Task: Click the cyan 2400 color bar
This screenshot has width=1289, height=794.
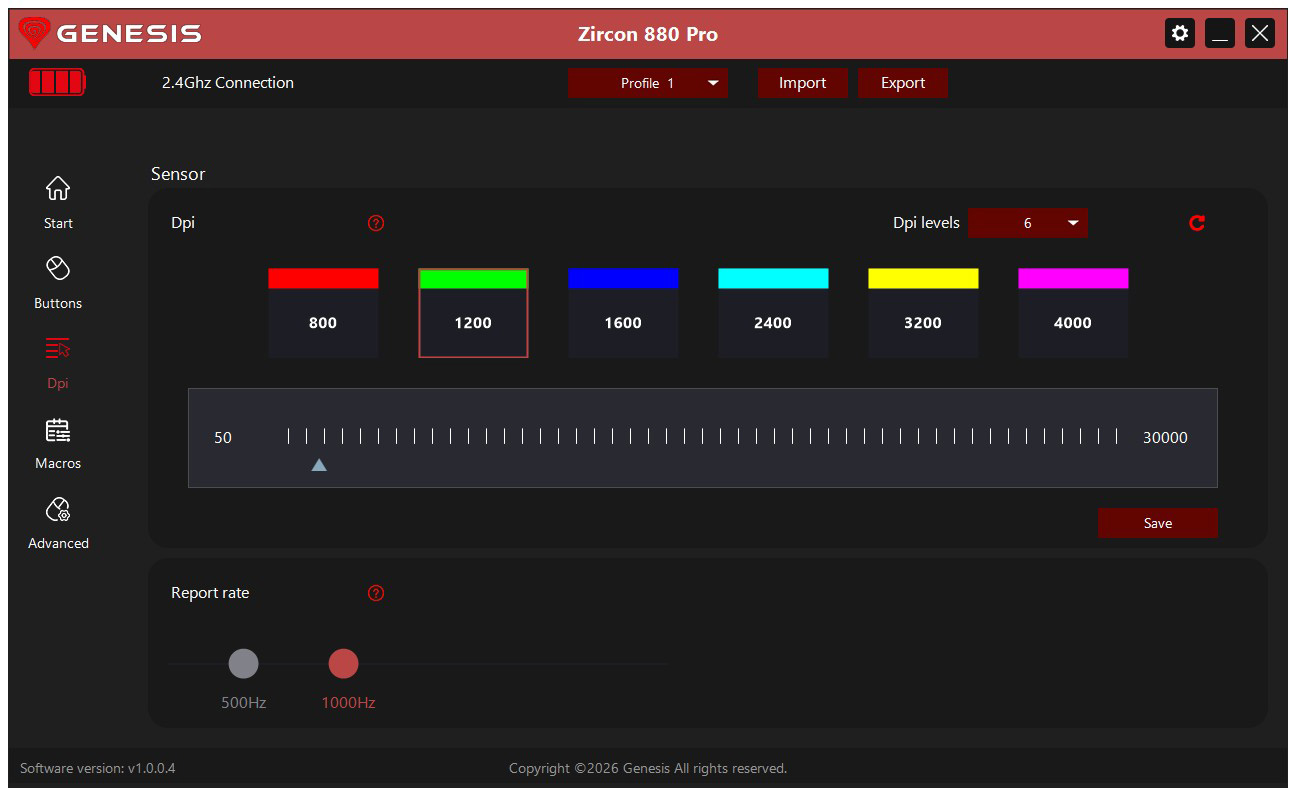Action: (x=773, y=278)
